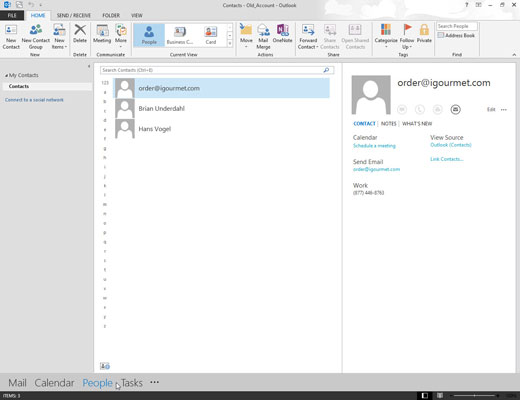Image resolution: width=520 pixels, height=400 pixels.
Task: Click the Meeting button in Communicate group
Action: pyautogui.click(x=102, y=33)
